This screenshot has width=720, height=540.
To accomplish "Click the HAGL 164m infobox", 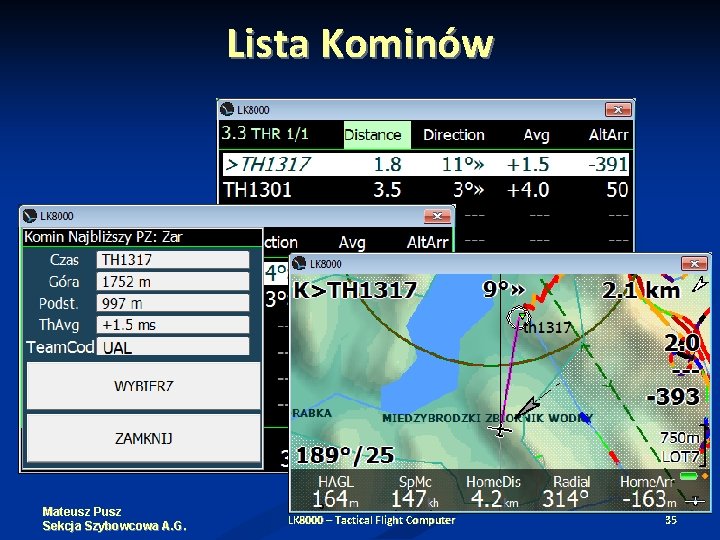I will coord(336,492).
